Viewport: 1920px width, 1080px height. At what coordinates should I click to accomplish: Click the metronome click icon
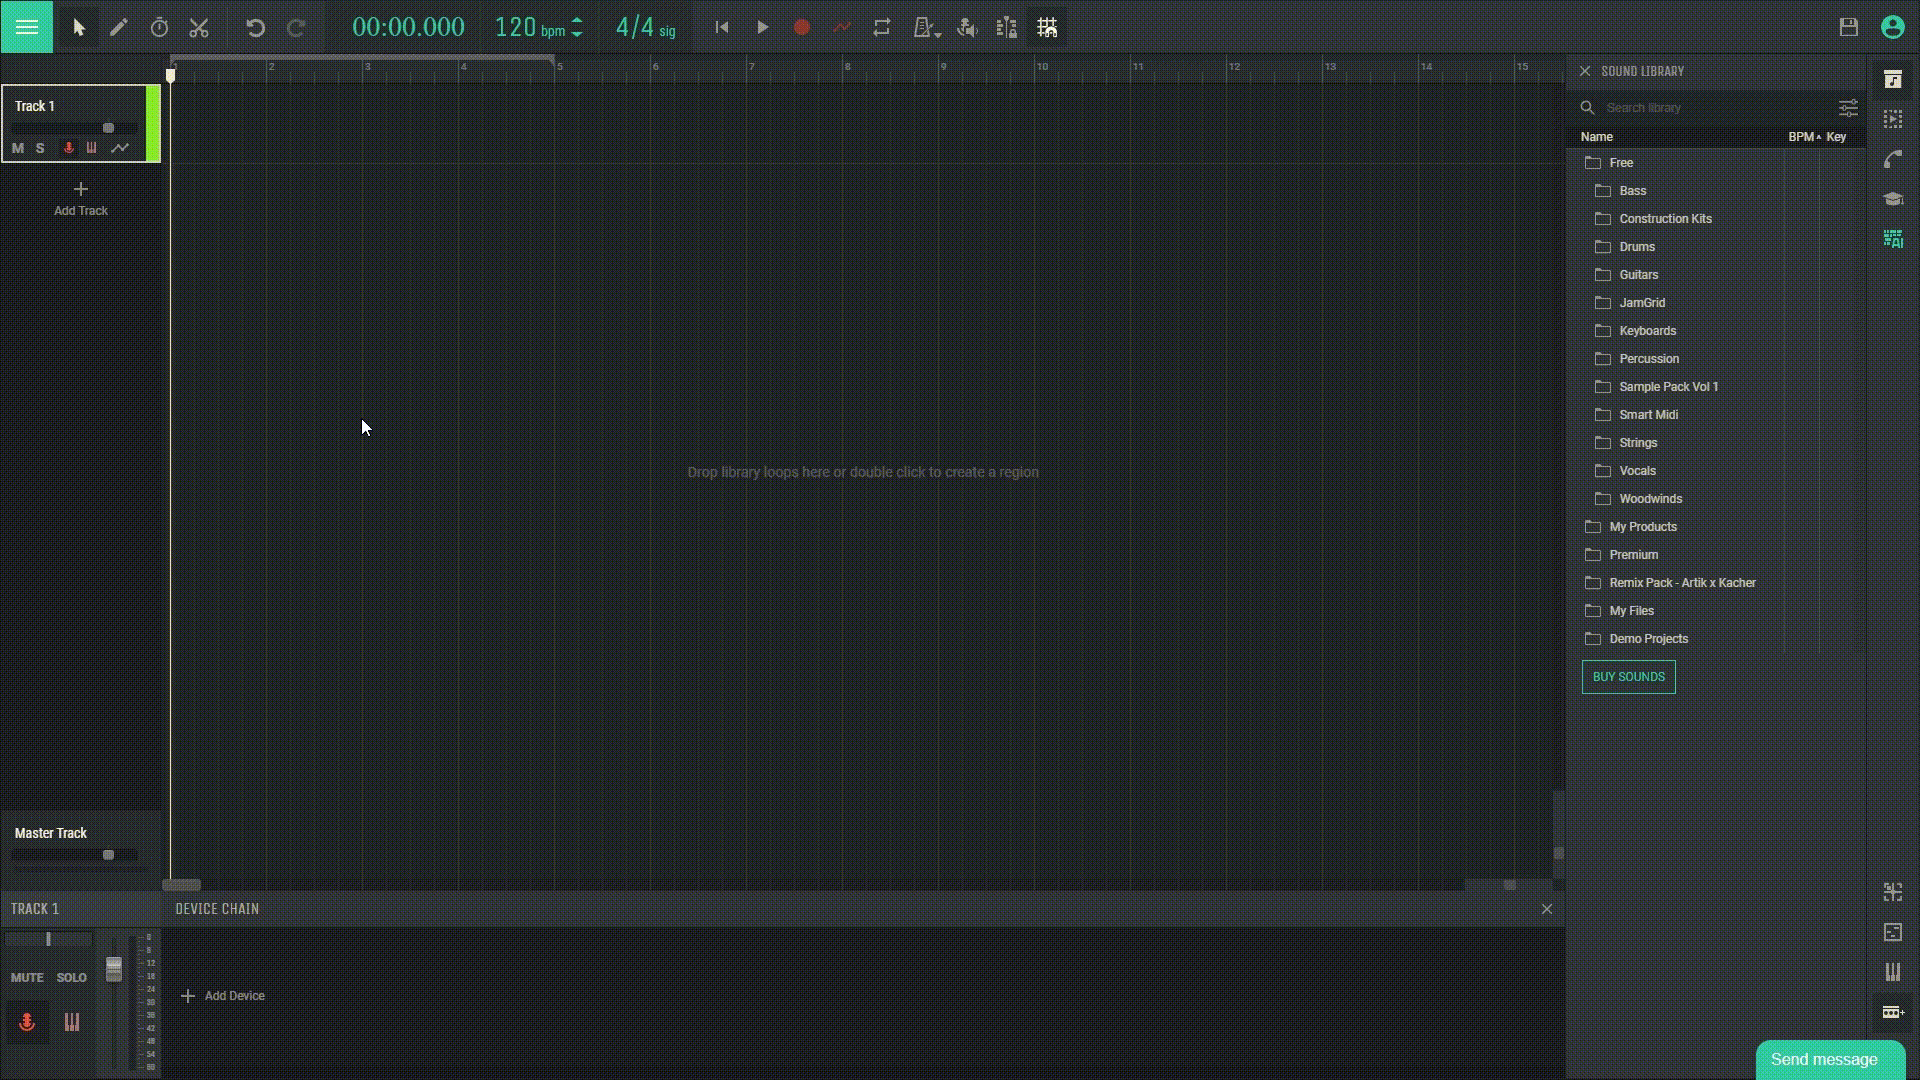(x=923, y=28)
